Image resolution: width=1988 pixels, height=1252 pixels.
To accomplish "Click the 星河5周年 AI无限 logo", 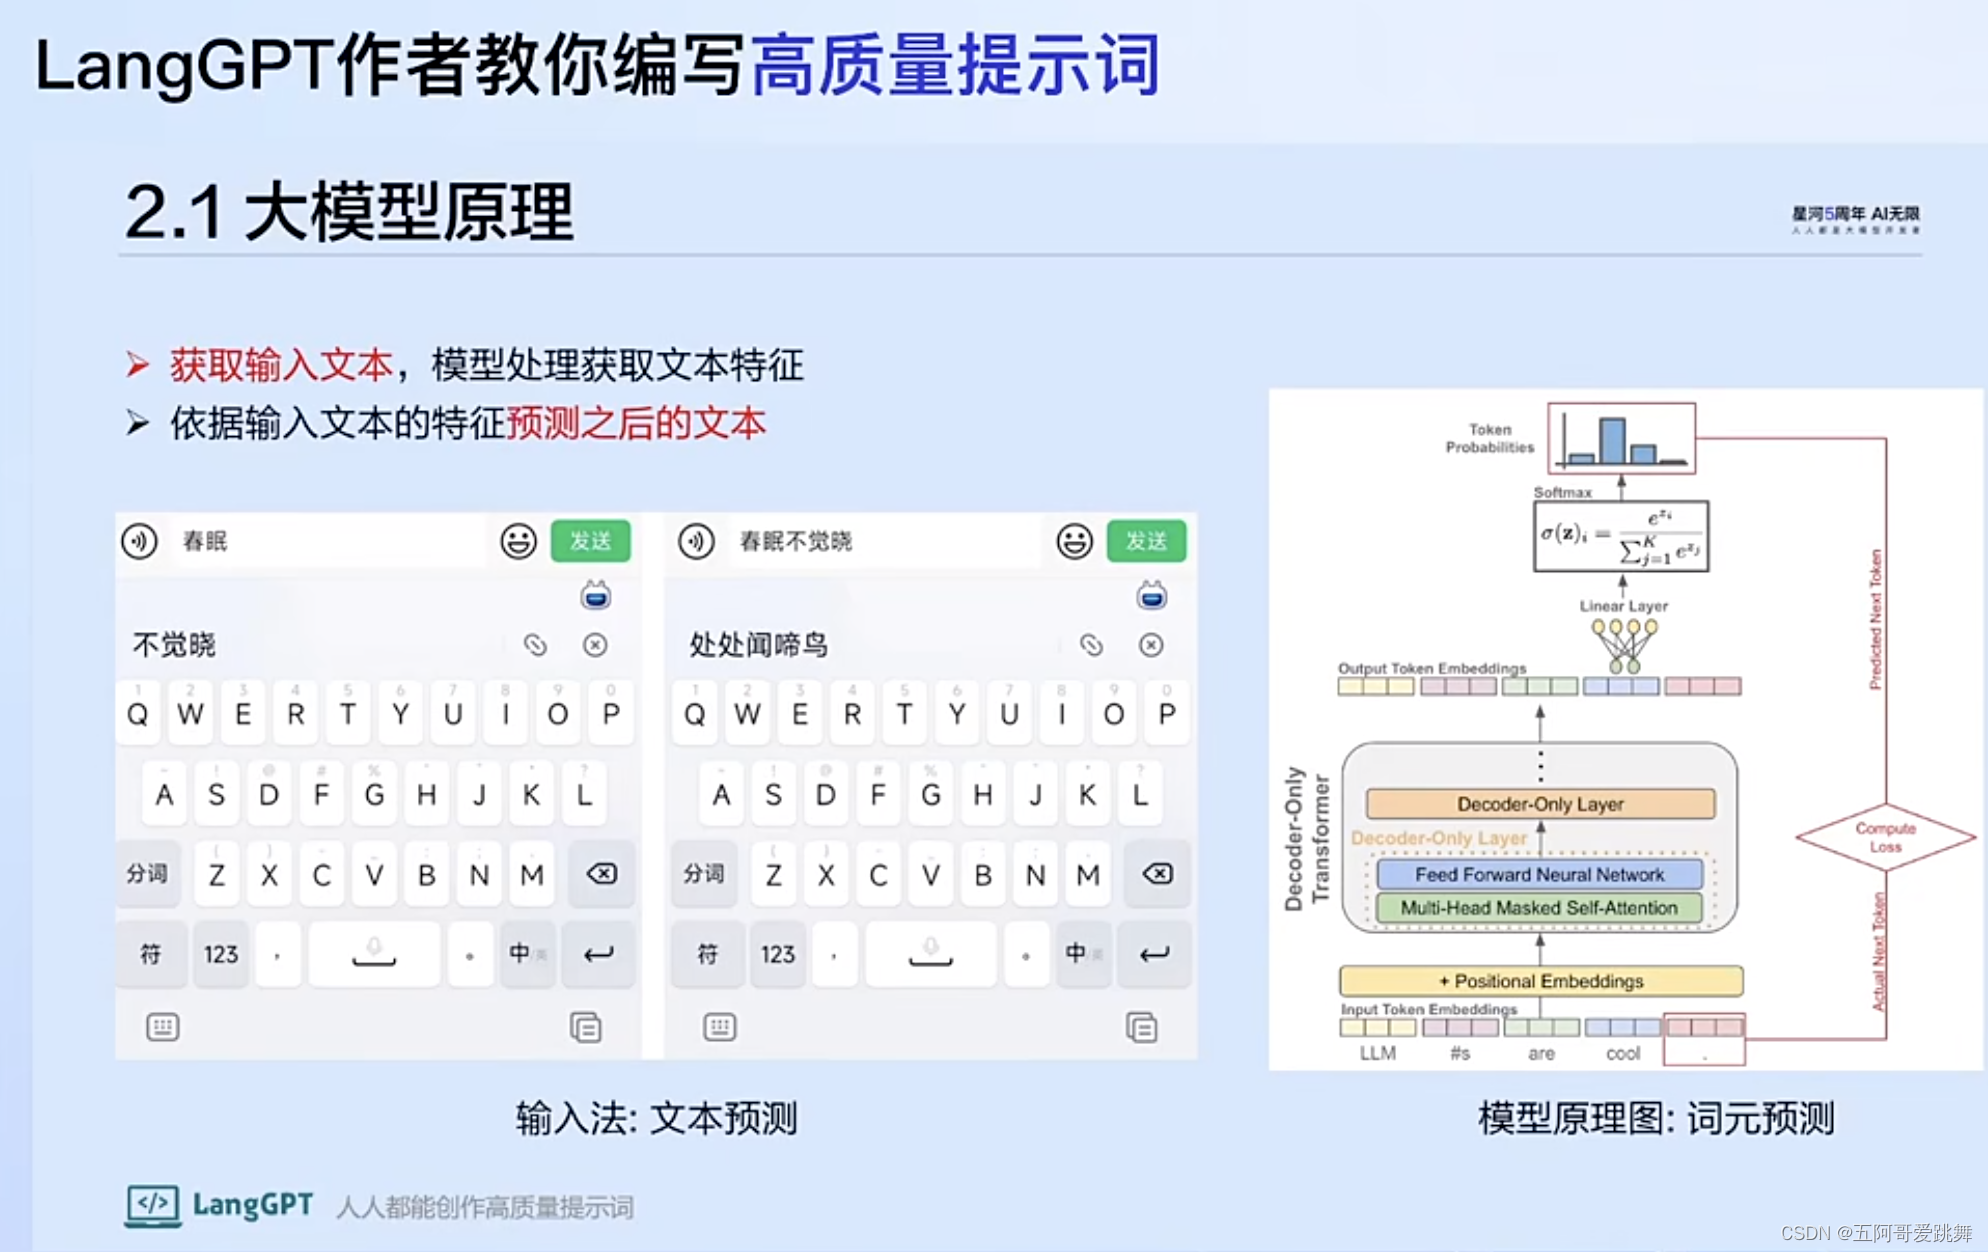I will pyautogui.click(x=1856, y=219).
